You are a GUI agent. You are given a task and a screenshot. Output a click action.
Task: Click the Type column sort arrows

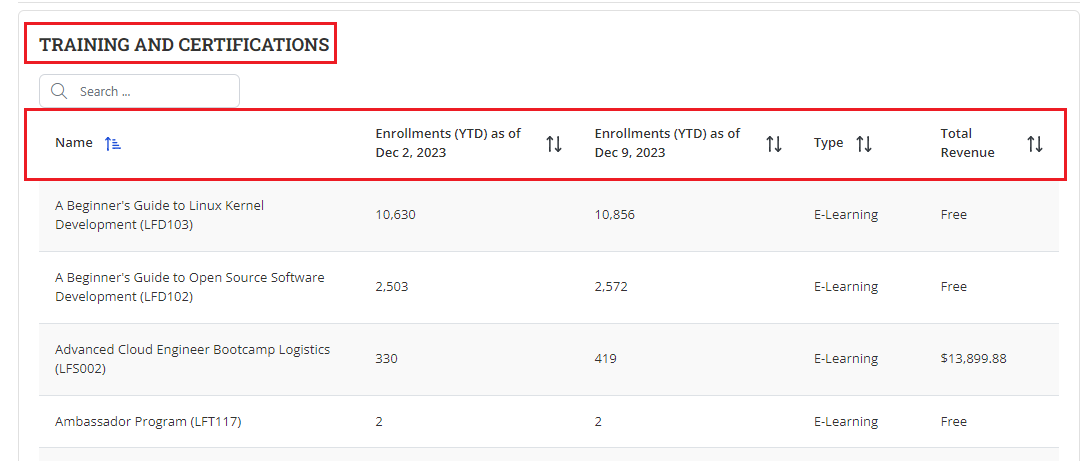864,144
